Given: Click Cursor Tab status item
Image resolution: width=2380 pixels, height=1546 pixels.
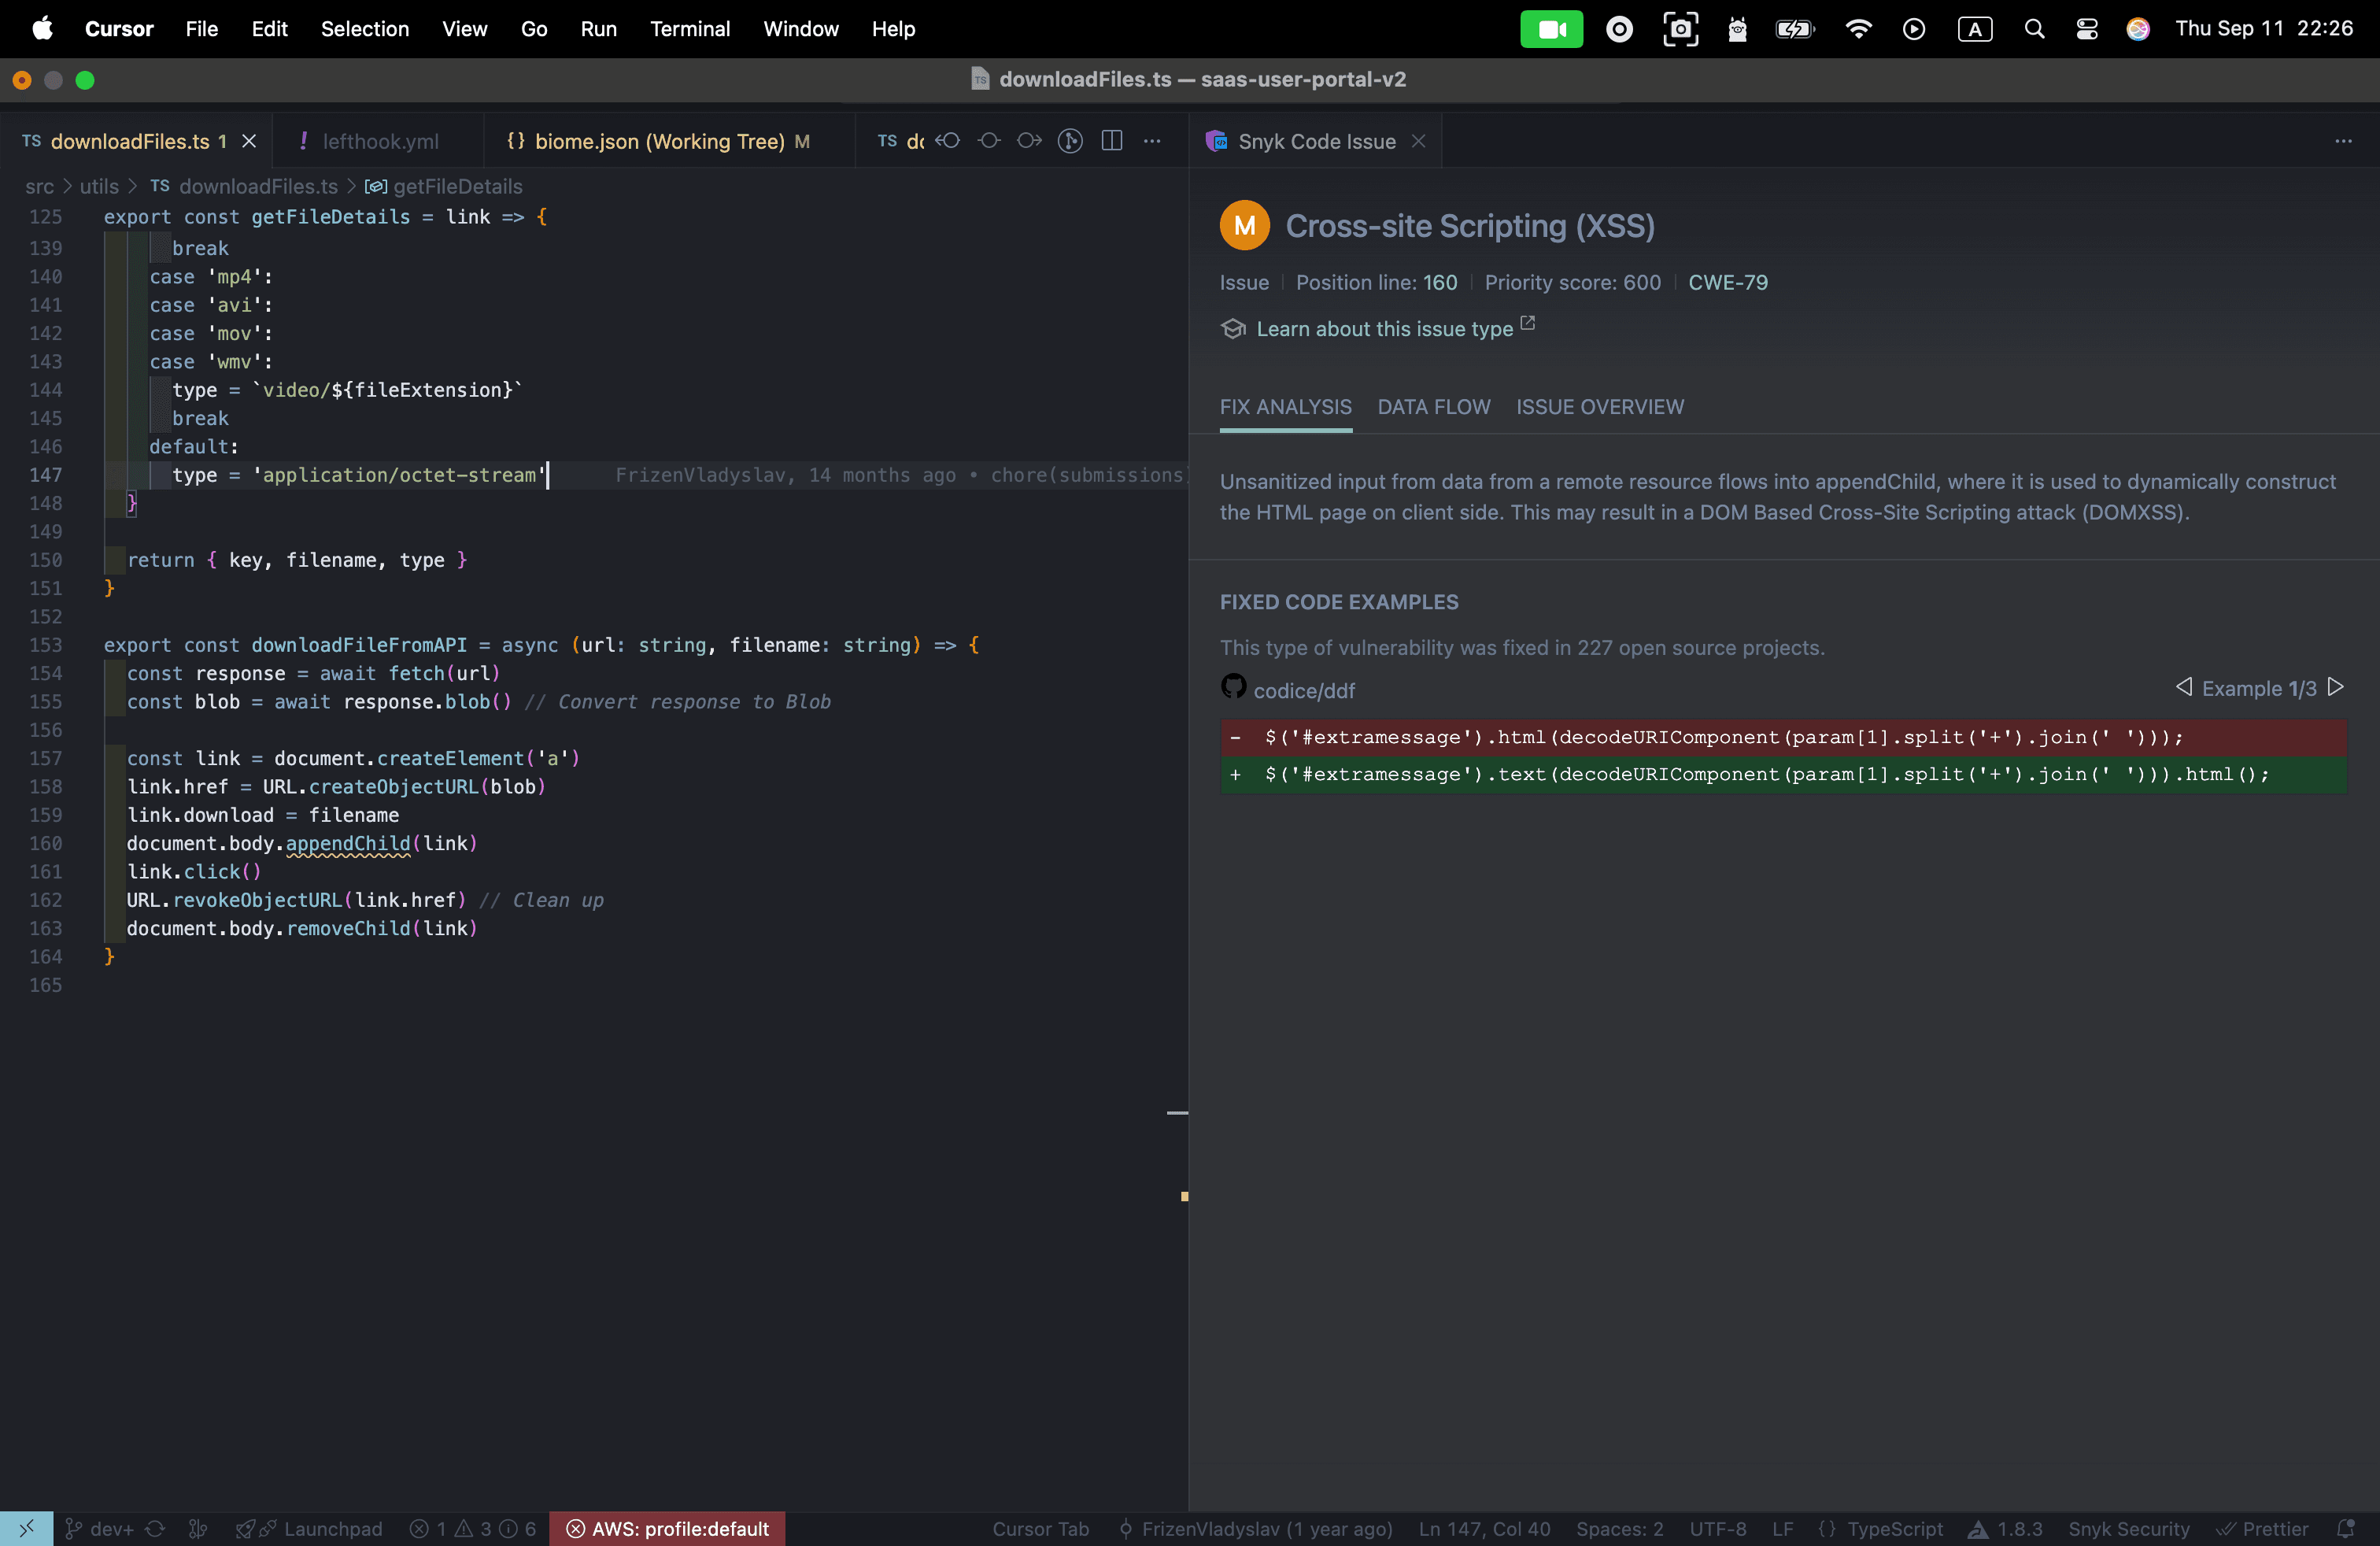Looking at the screenshot, I should point(1040,1528).
